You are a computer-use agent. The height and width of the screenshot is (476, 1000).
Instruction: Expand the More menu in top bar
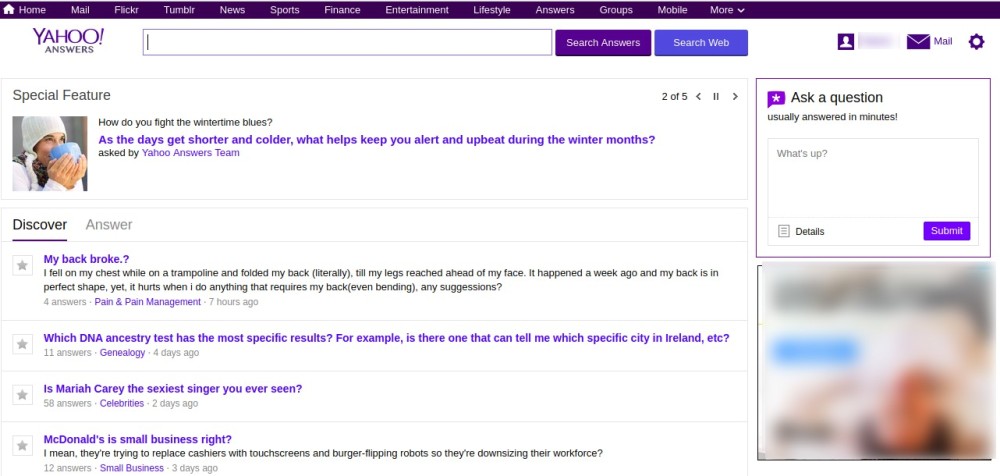(727, 10)
